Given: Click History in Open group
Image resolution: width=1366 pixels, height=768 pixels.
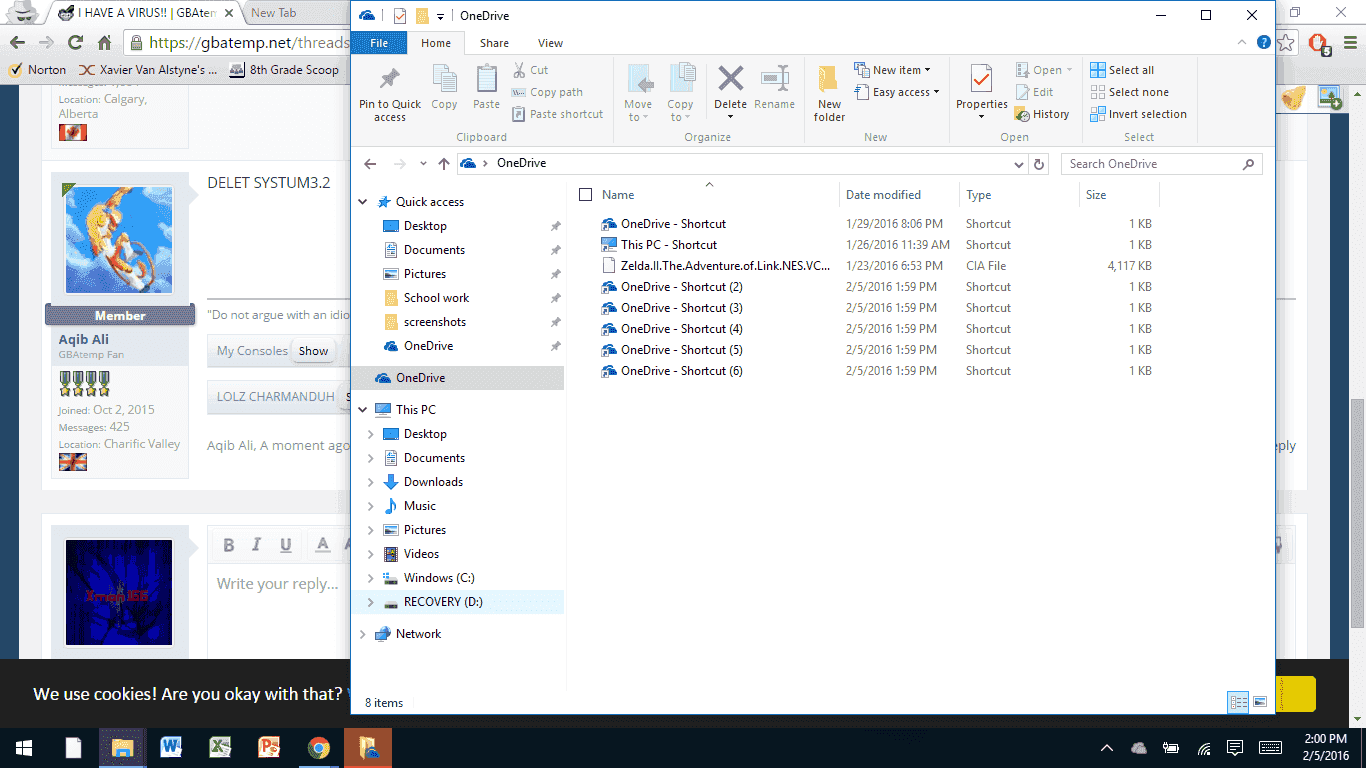Looking at the screenshot, I should tap(1043, 114).
